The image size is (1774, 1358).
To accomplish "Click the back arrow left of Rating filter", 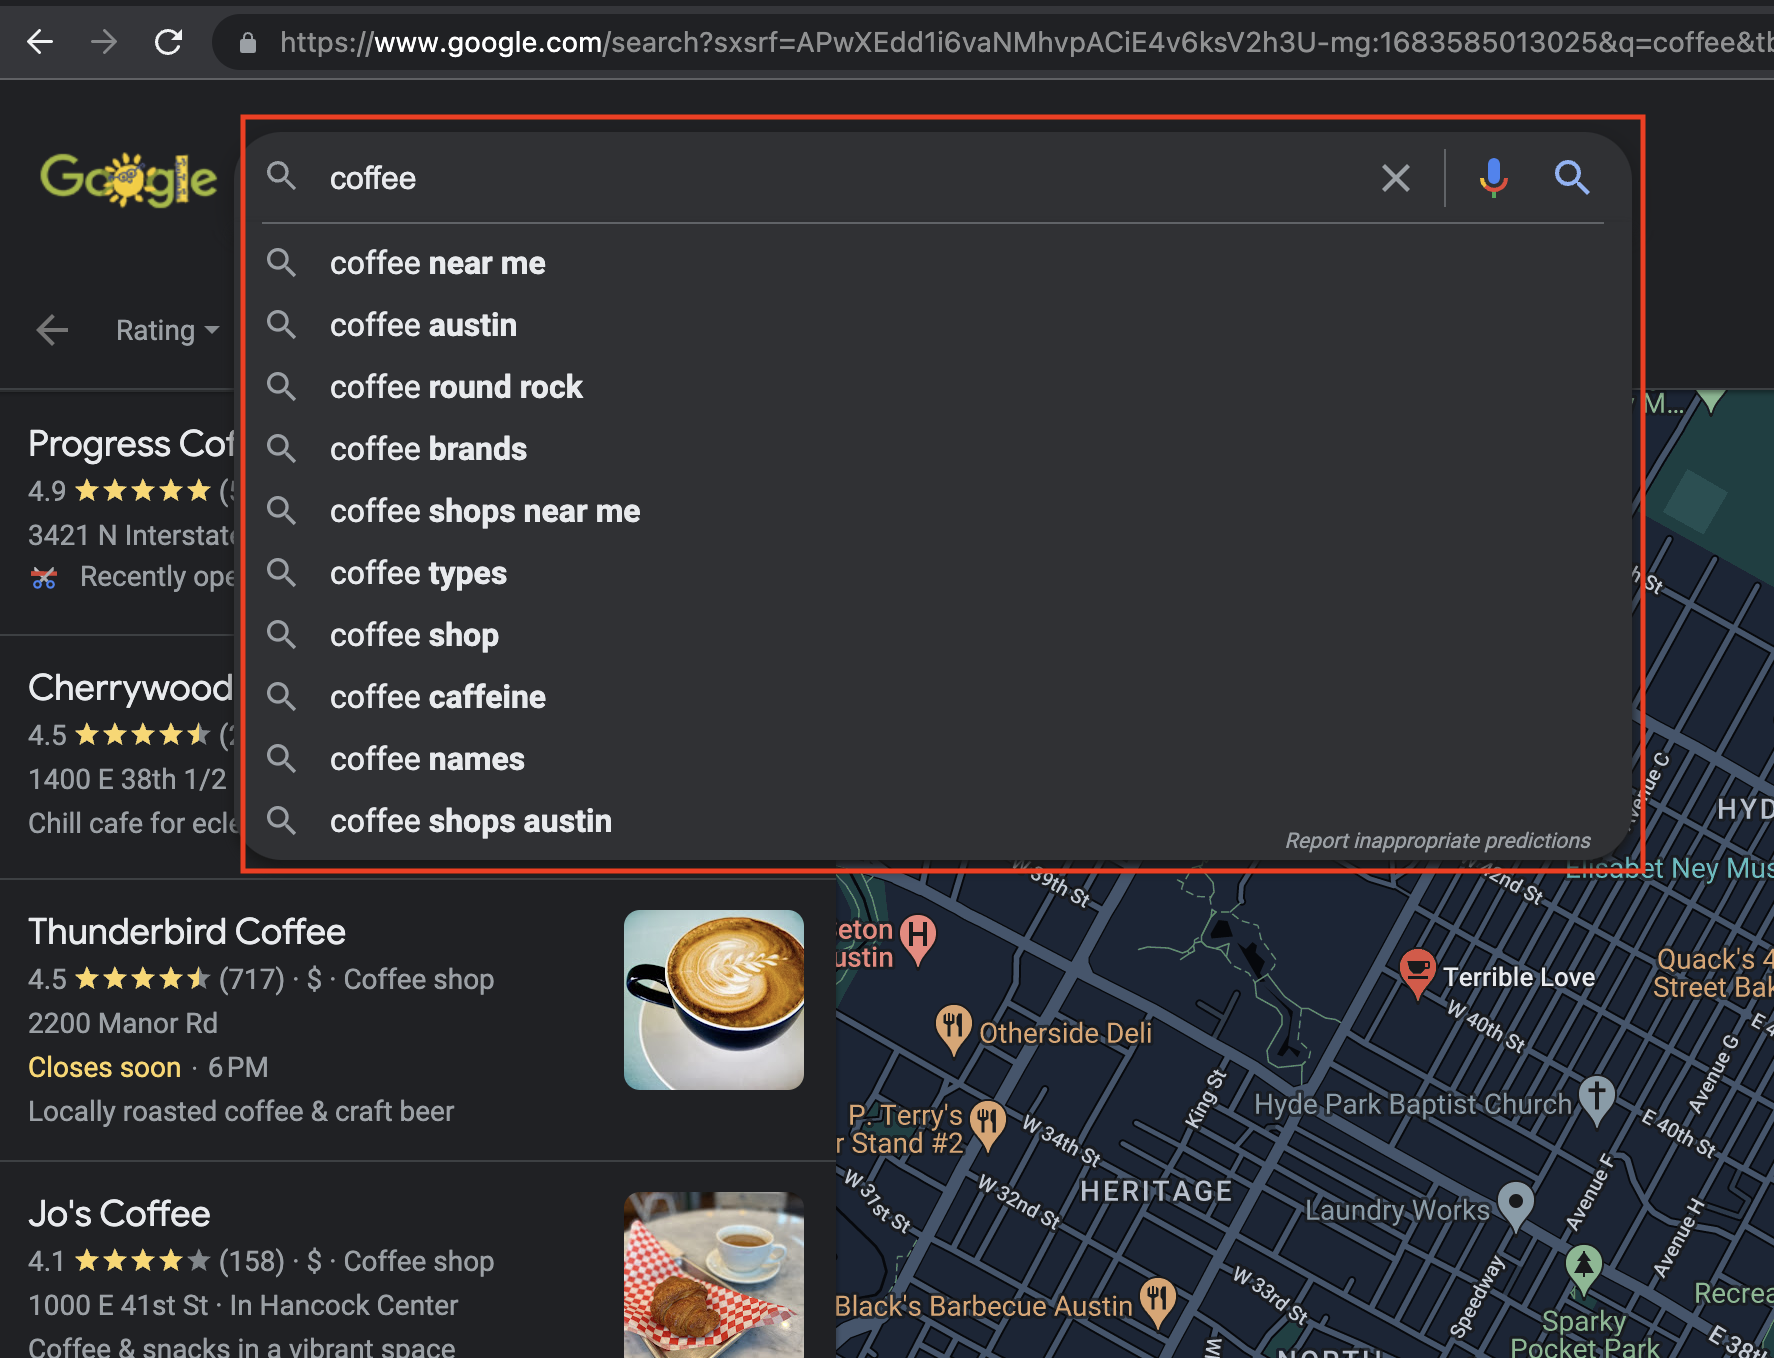I will [52, 330].
